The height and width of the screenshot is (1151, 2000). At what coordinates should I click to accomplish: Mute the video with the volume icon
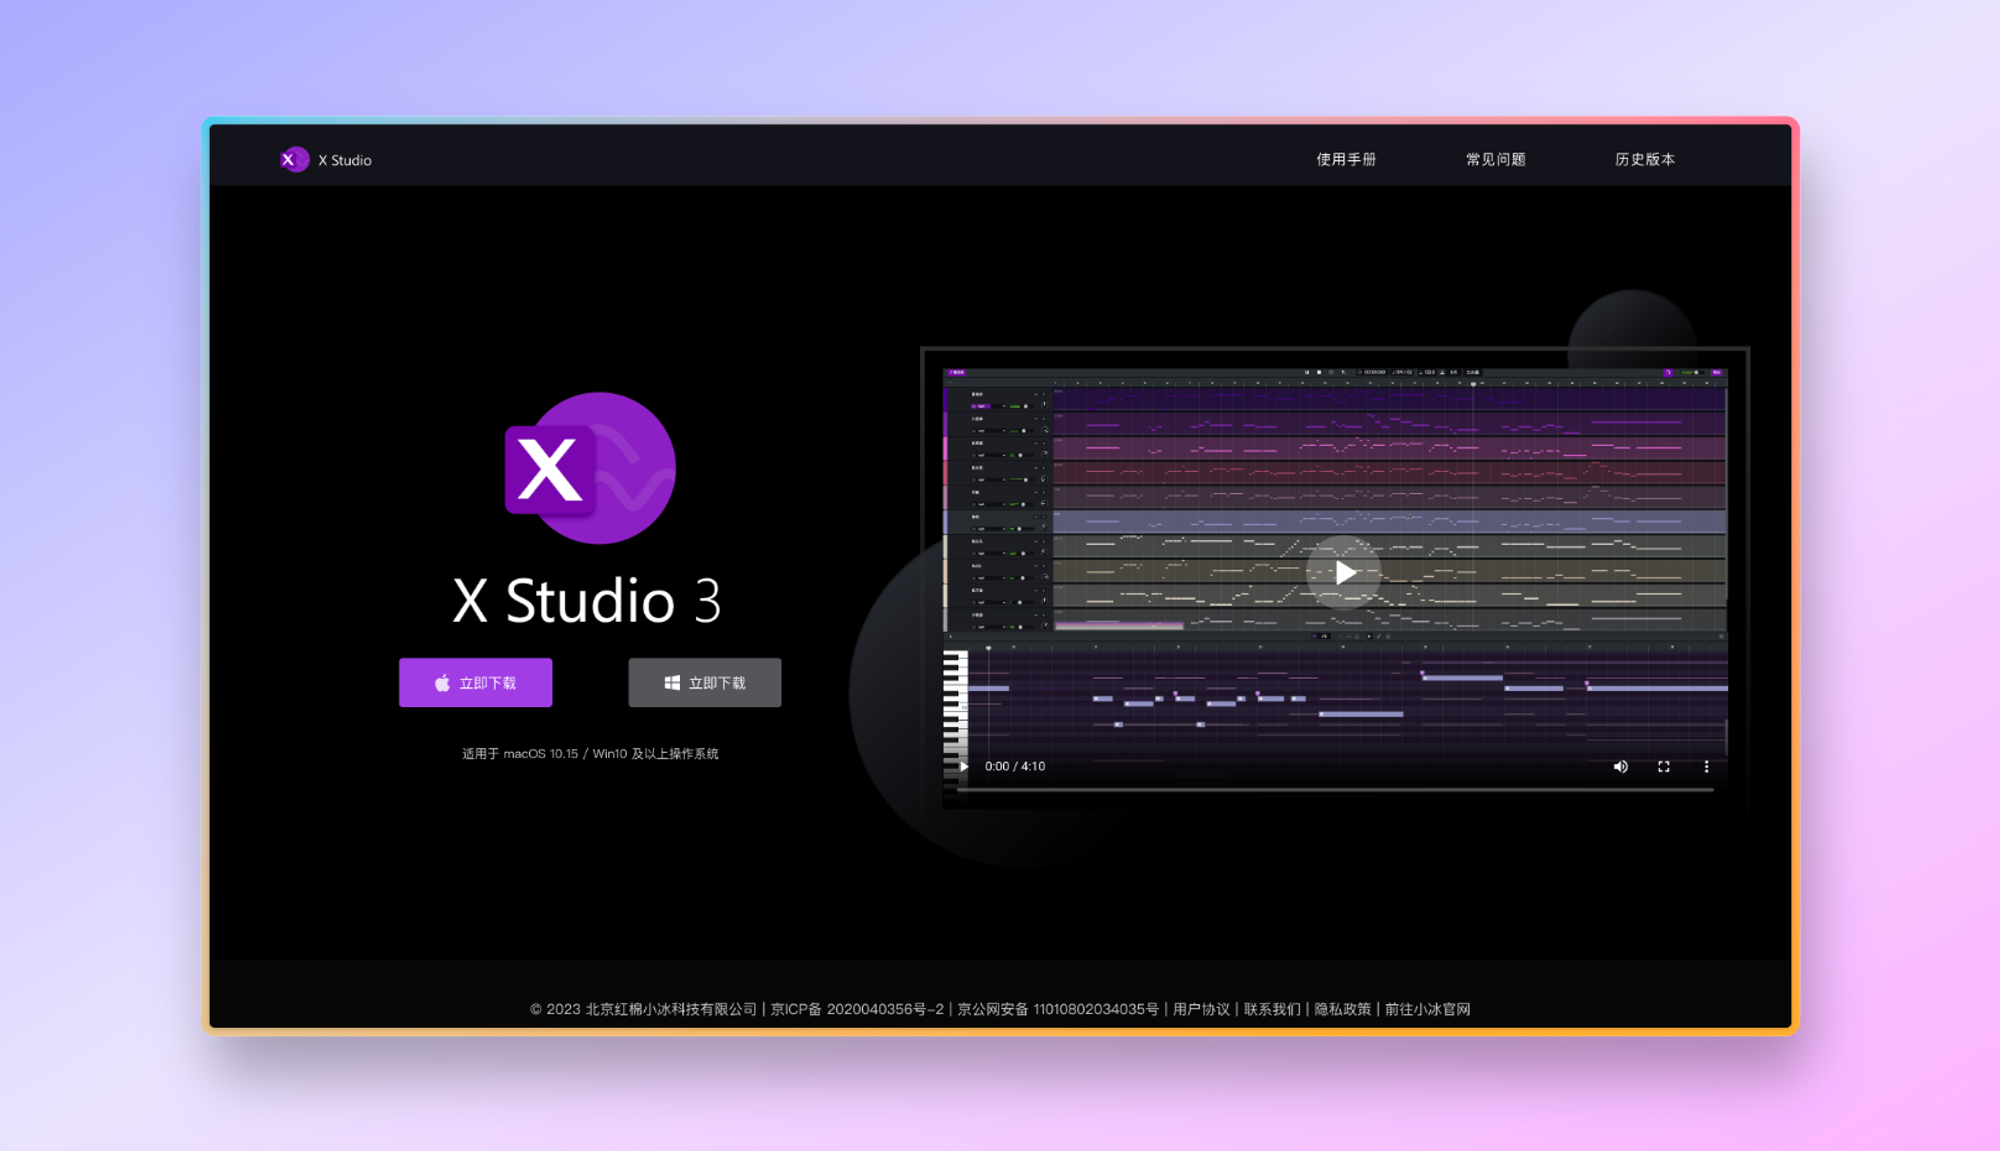pyautogui.click(x=1621, y=766)
